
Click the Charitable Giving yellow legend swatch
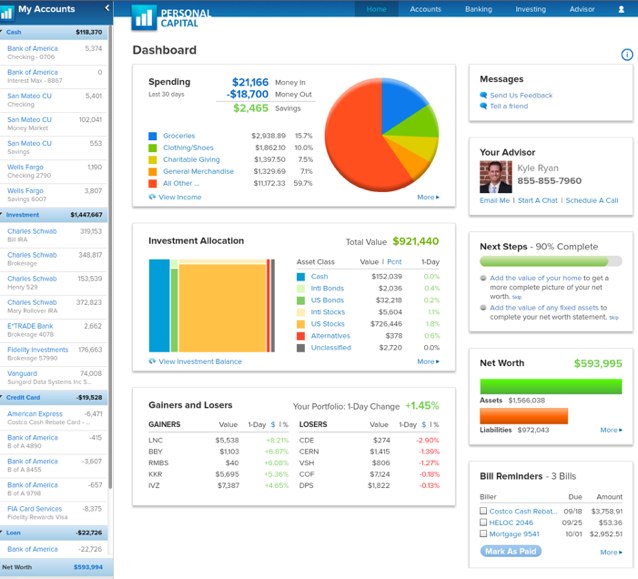(x=153, y=159)
